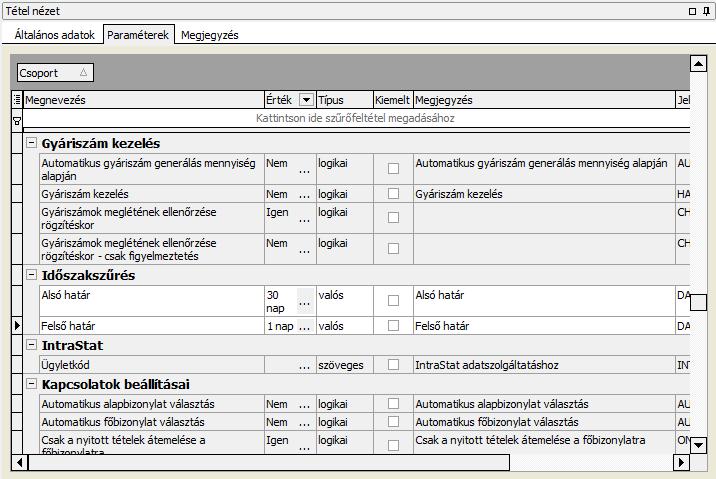Click the 'IntraStat adatszolgáltatáshoz' note cell
This screenshot has width=716, height=479.
[x=544, y=365]
